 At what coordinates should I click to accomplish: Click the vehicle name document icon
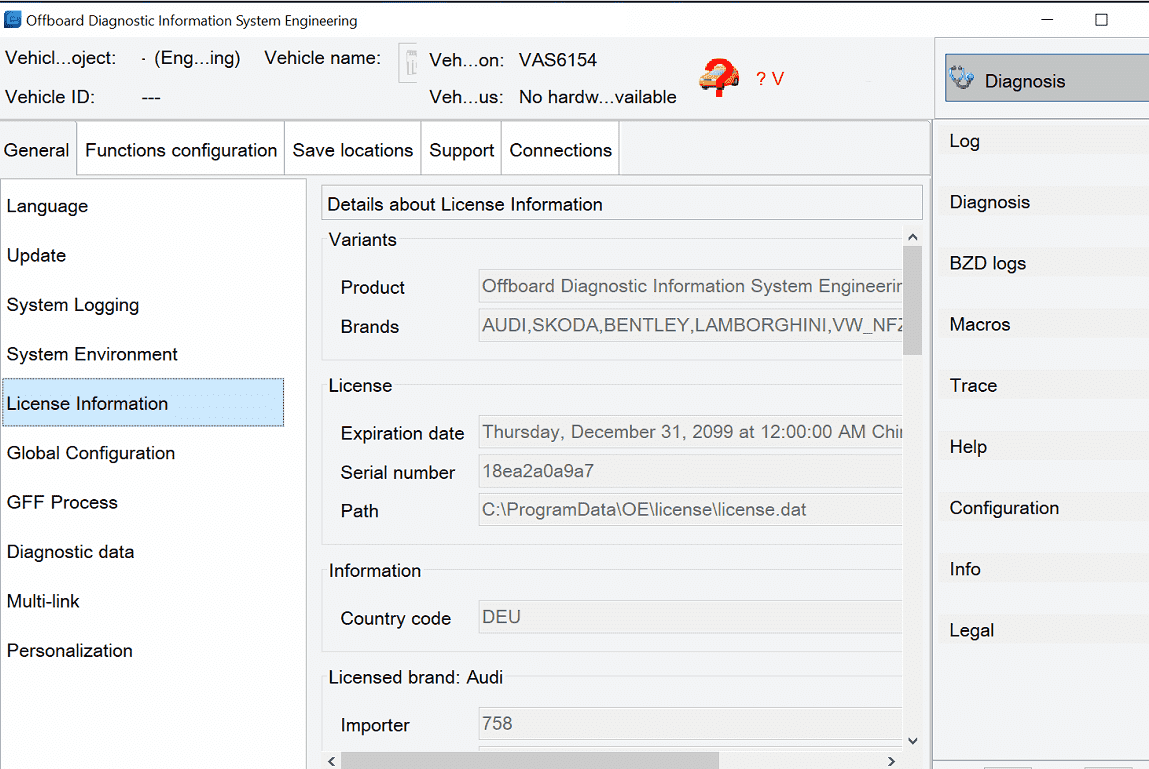408,62
